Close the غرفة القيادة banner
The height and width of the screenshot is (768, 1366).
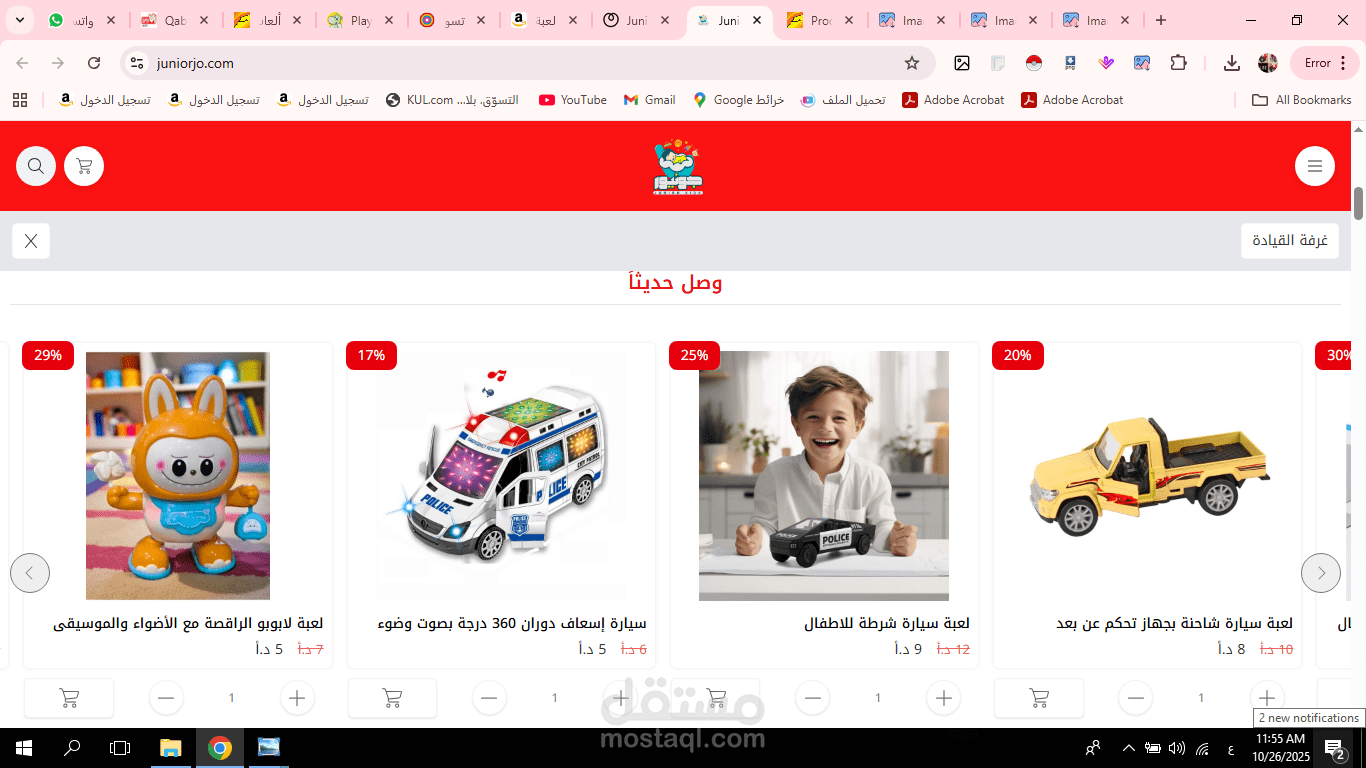point(31,241)
